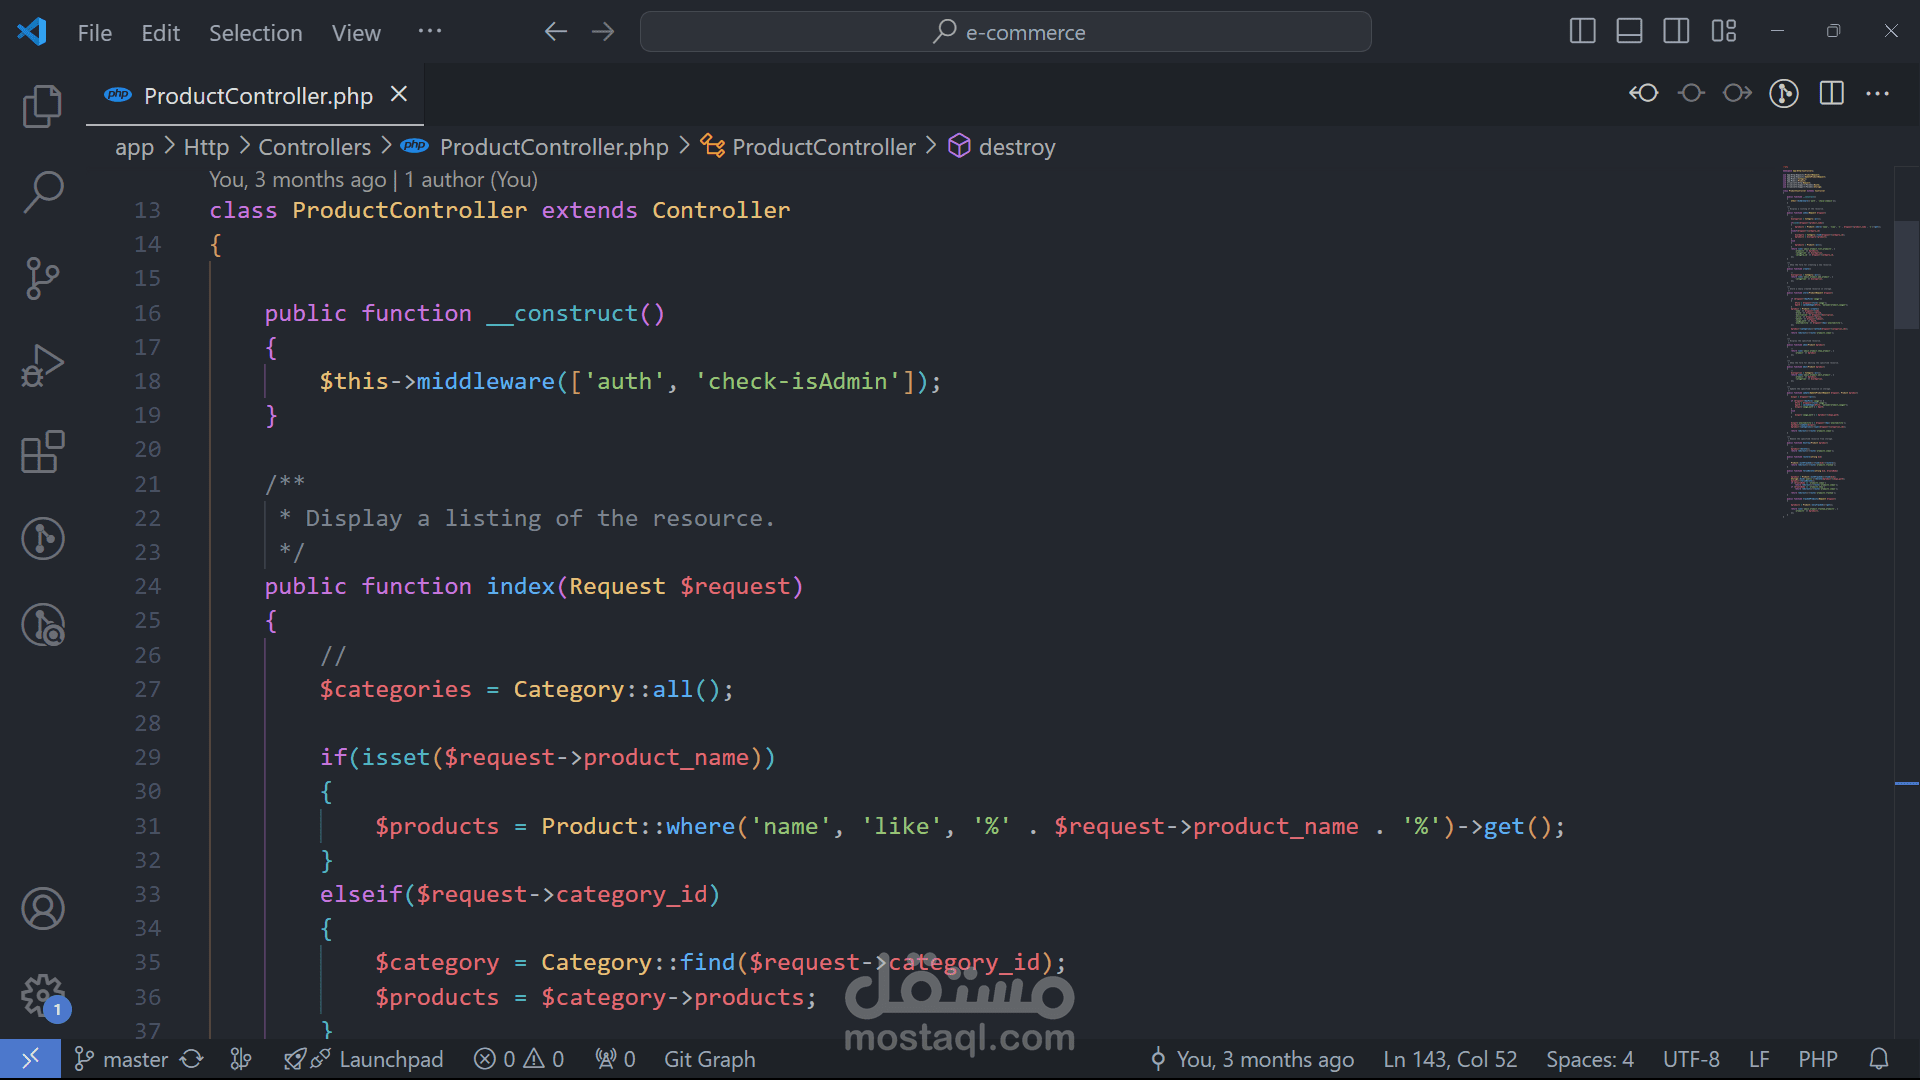Open Manage gear with update badge

[42, 995]
